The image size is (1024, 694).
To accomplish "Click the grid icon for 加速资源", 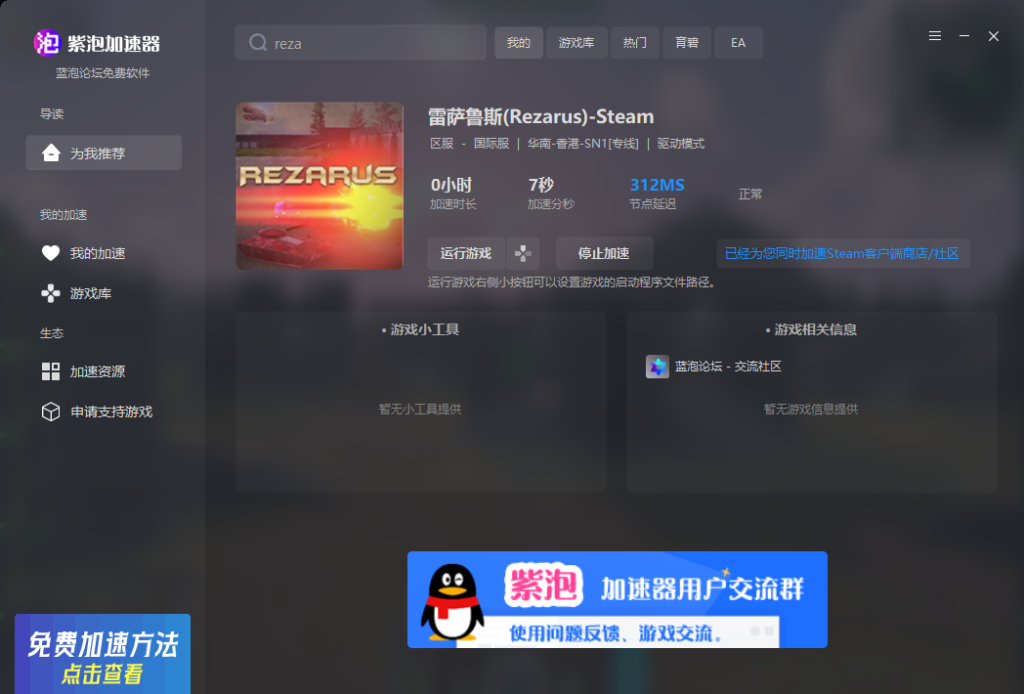I will click(x=50, y=371).
